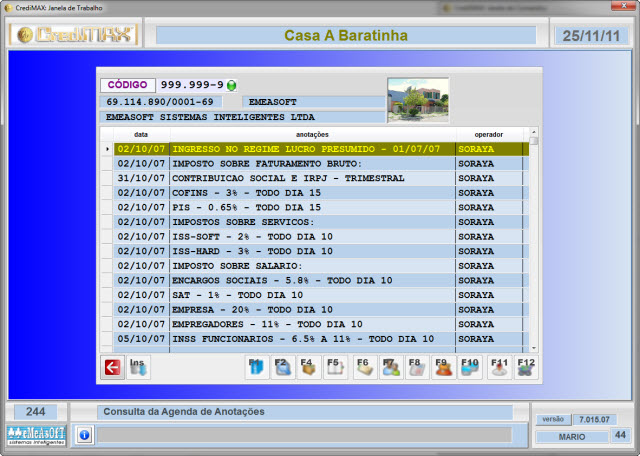The width and height of the screenshot is (640, 456).
Task: Click the F10 toolbar icon
Action: pyautogui.click(x=469, y=368)
